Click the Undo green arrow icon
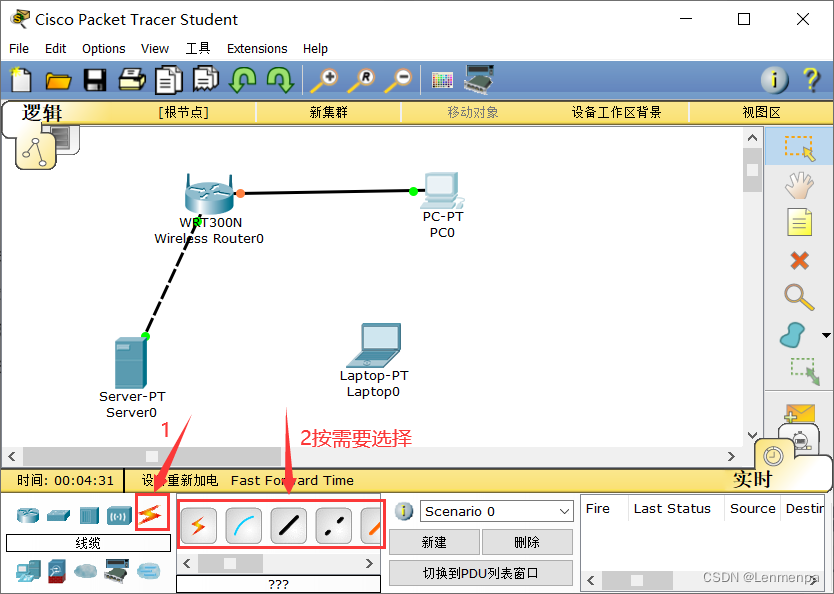 pyautogui.click(x=243, y=80)
